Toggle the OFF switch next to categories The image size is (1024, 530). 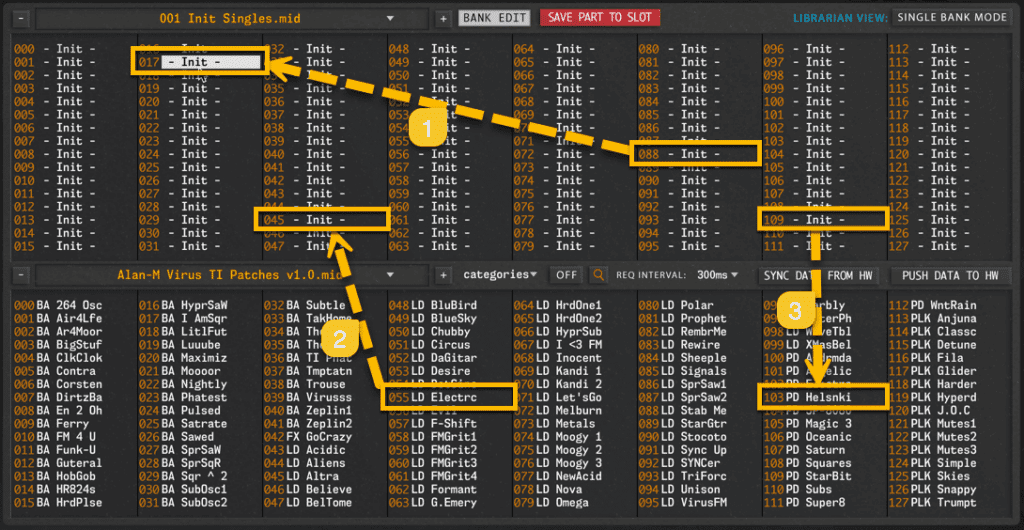click(566, 275)
